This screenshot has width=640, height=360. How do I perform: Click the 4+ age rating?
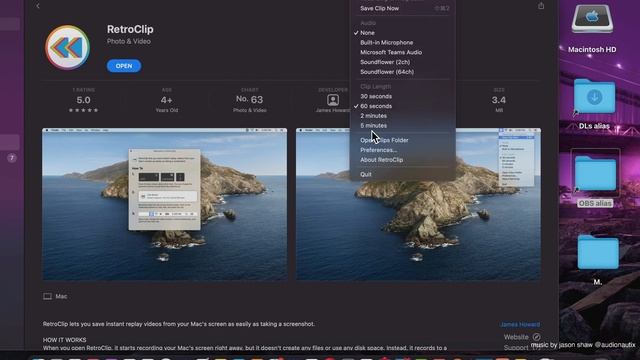[167, 100]
